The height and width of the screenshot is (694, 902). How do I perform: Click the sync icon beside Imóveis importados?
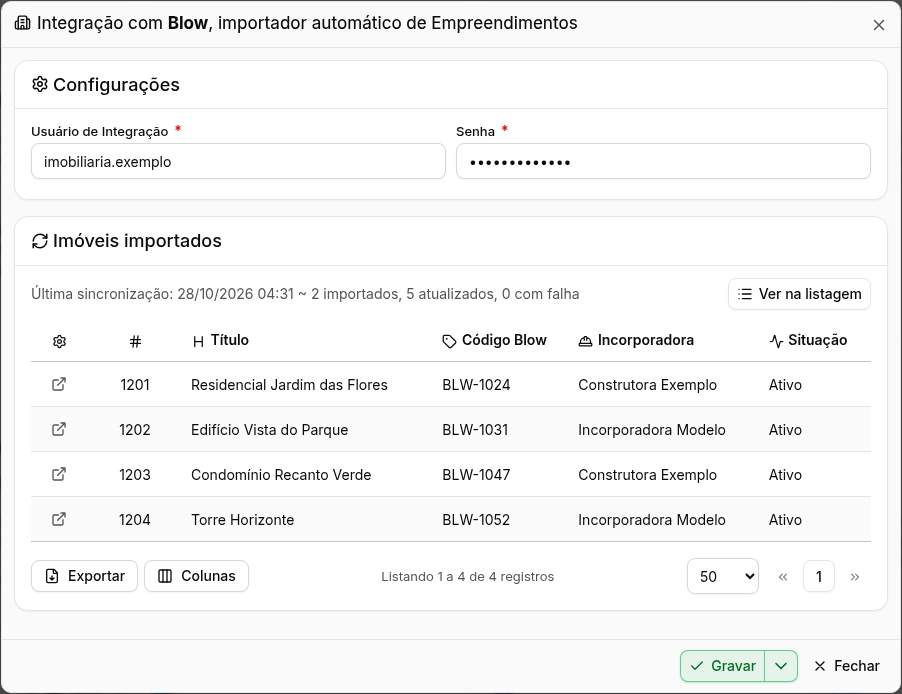(x=40, y=241)
